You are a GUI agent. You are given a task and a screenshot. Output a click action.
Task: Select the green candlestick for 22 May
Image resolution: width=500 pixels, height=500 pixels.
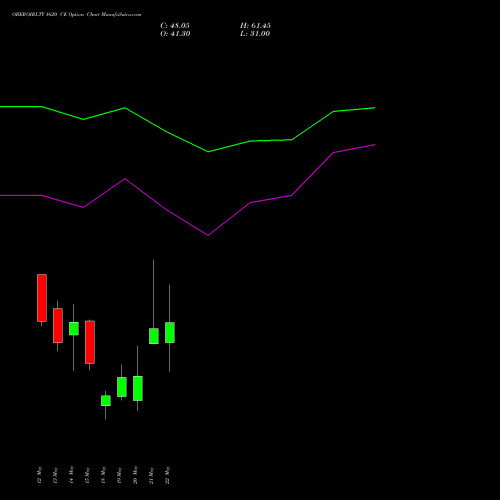(x=170, y=332)
